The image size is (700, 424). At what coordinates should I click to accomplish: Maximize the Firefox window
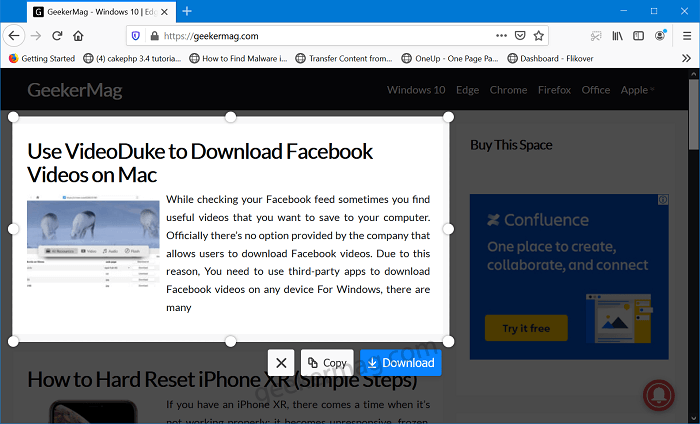click(x=654, y=11)
